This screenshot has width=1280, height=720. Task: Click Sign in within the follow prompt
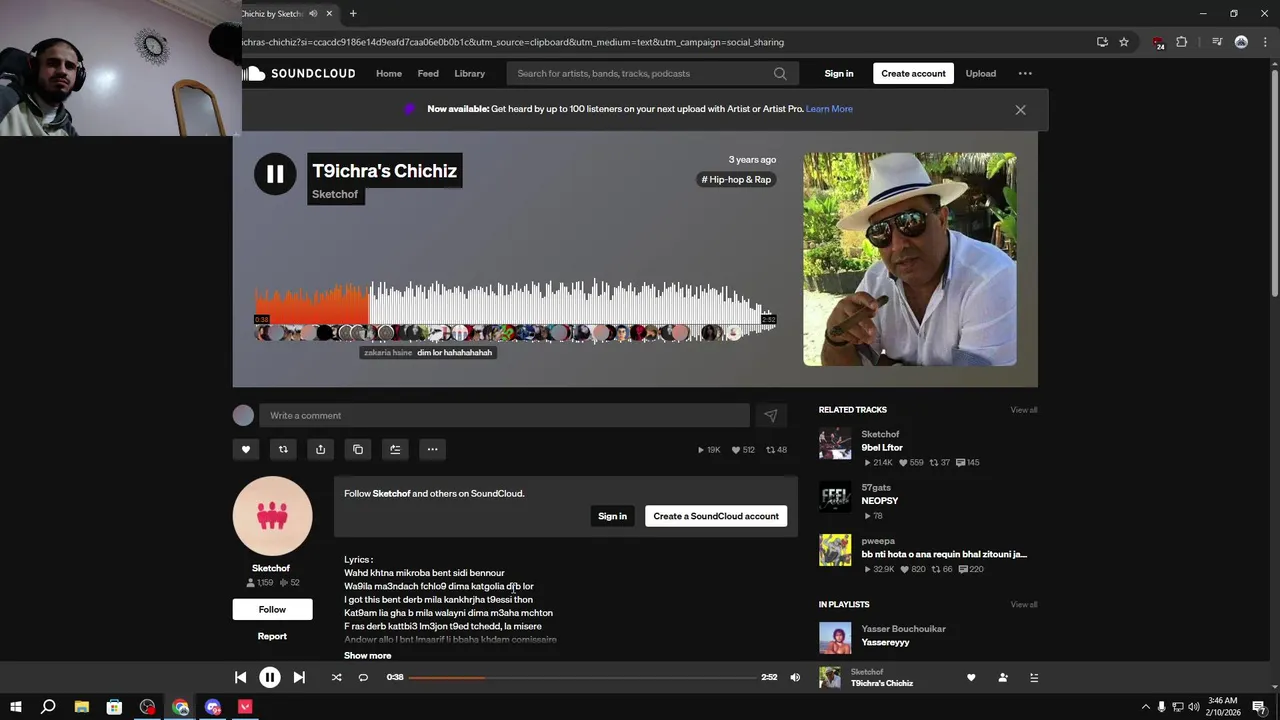click(612, 516)
